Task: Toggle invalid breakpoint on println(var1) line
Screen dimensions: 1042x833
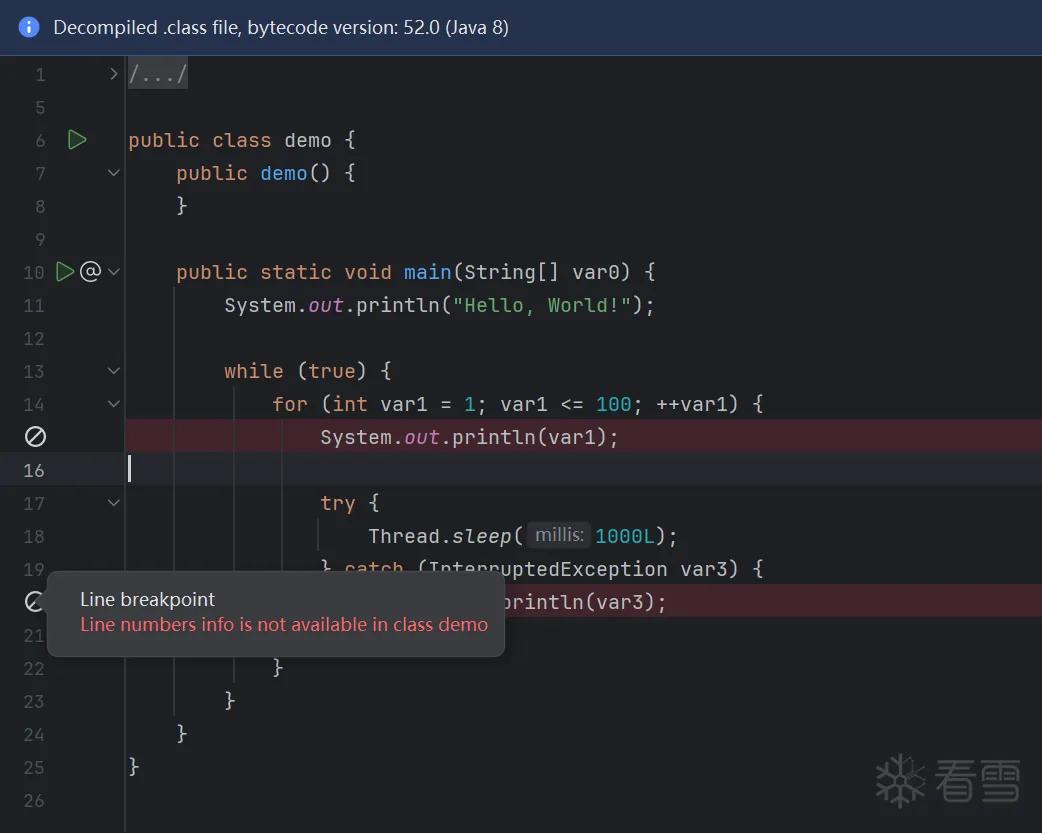Action: click(x=35, y=437)
